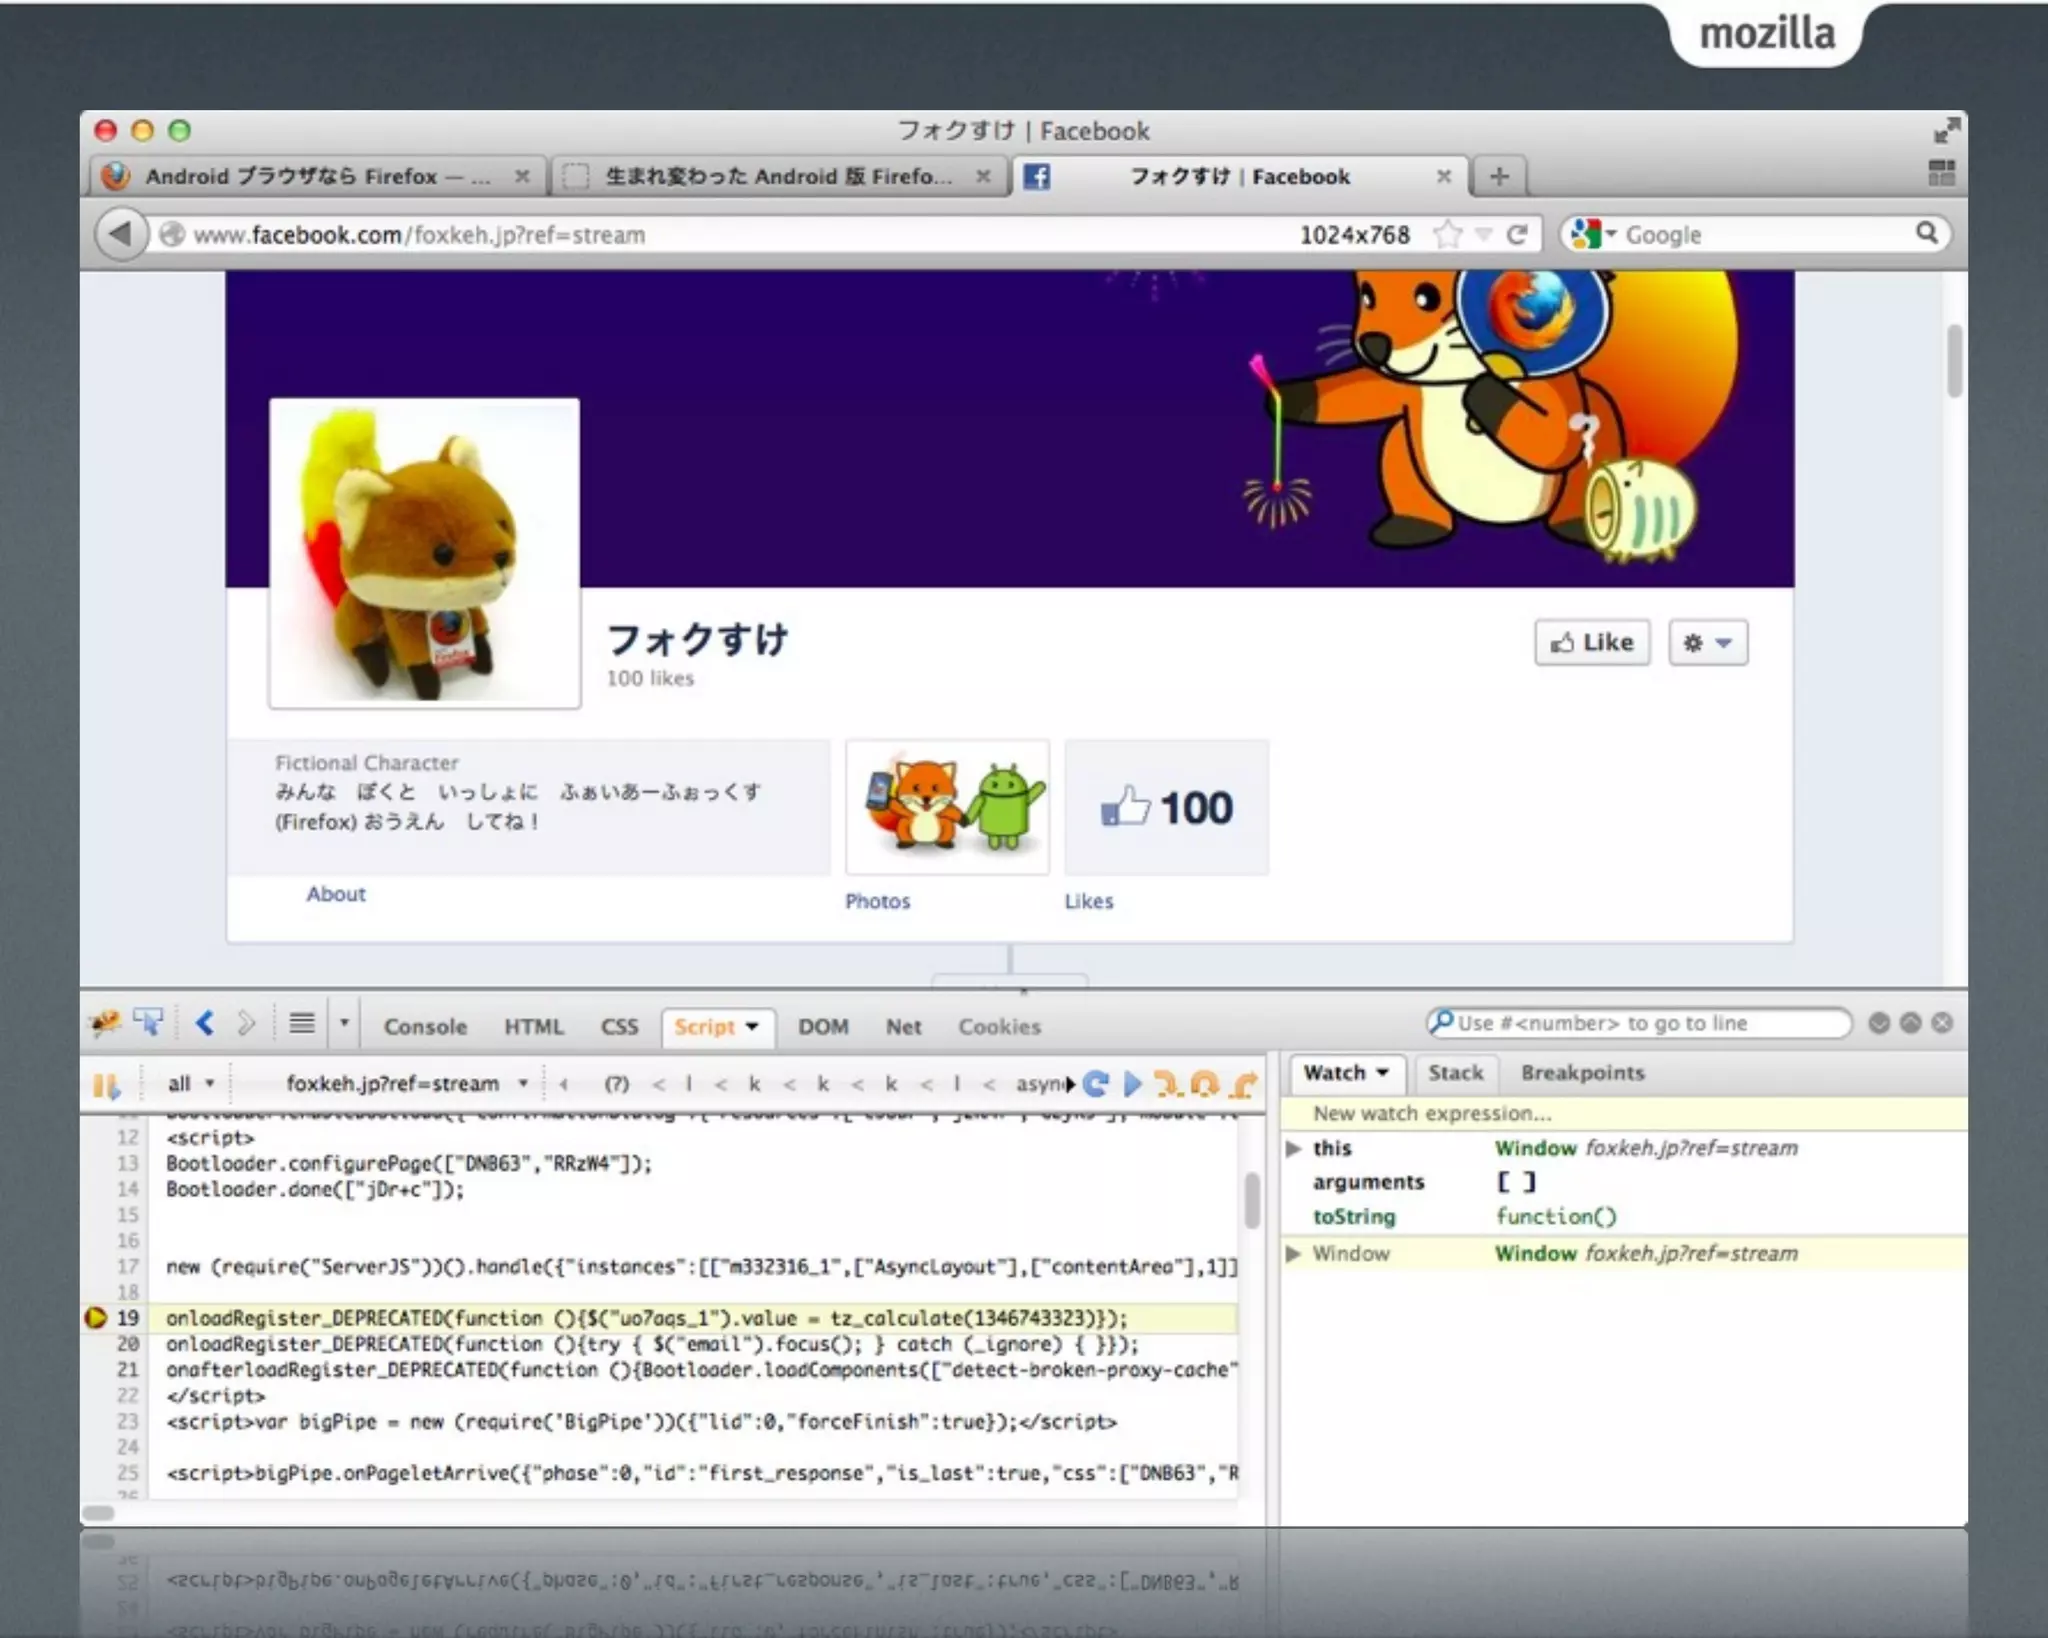Screen dimensions: 2048x1638
Task: Activate the inspect element pointer tool
Action: (x=149, y=1022)
